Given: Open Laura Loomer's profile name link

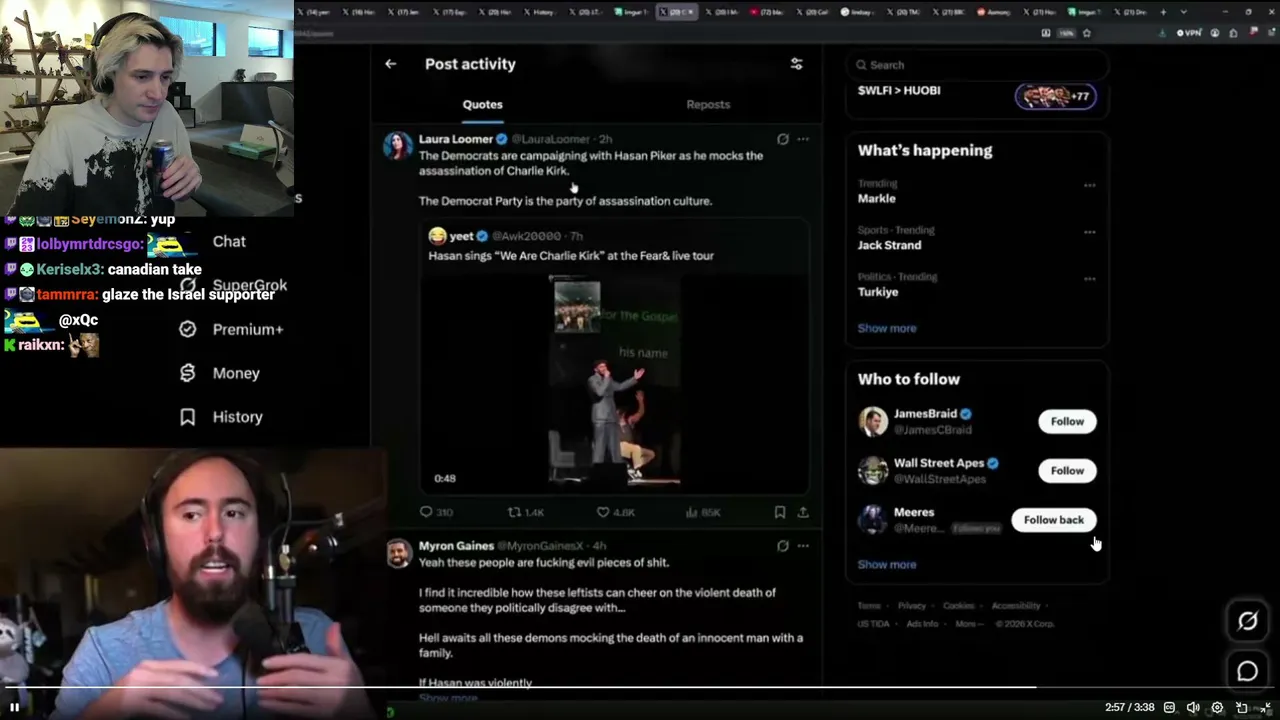Looking at the screenshot, I should 456,139.
